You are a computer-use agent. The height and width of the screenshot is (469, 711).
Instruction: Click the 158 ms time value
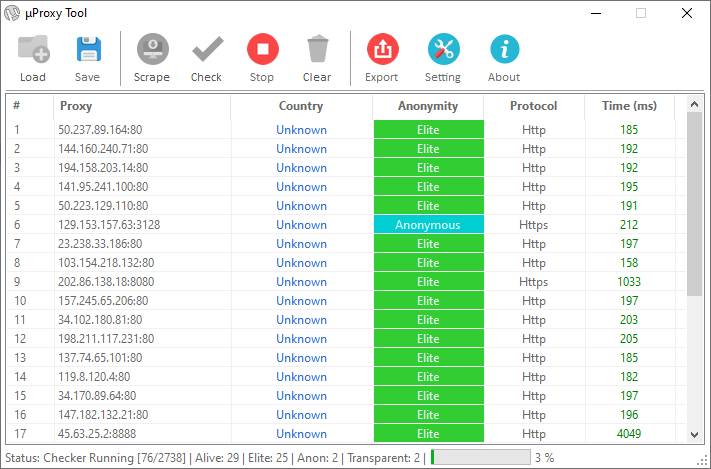click(629, 263)
